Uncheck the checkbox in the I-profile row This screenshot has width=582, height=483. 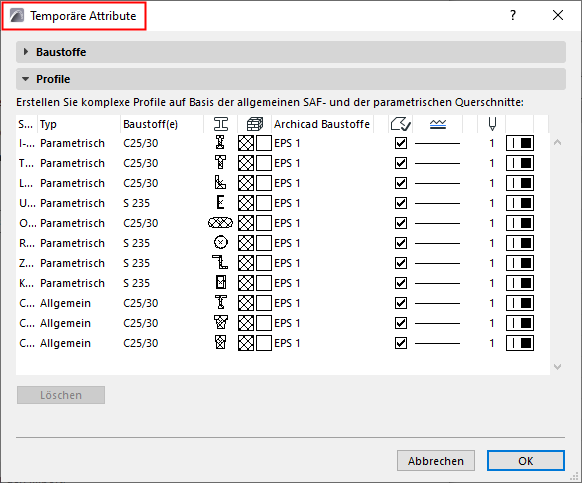(x=401, y=143)
